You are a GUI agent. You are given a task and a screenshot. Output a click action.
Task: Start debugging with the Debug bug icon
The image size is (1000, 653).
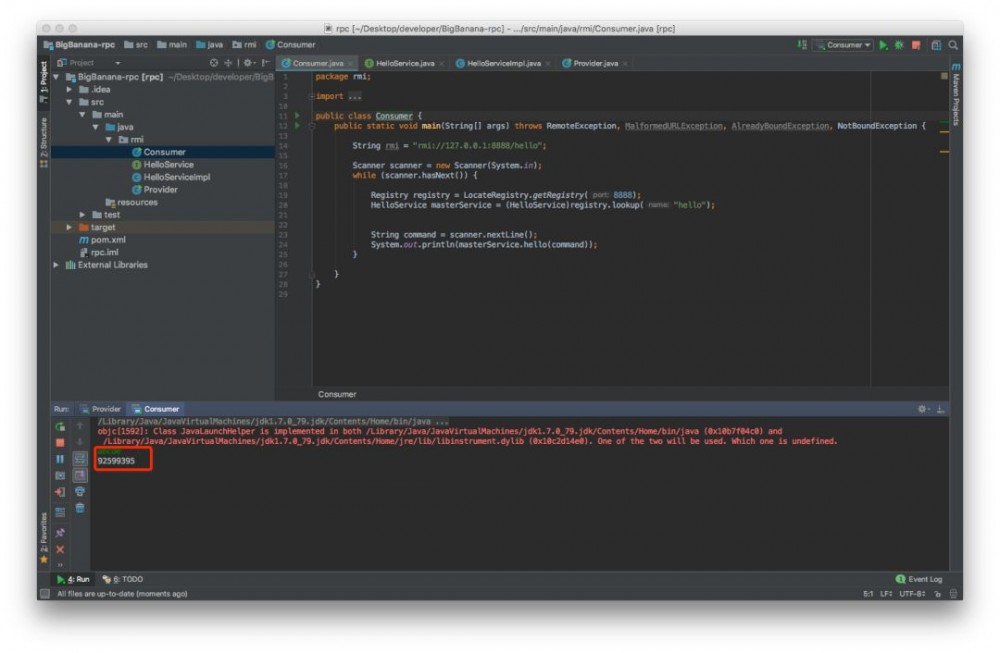[x=899, y=45]
